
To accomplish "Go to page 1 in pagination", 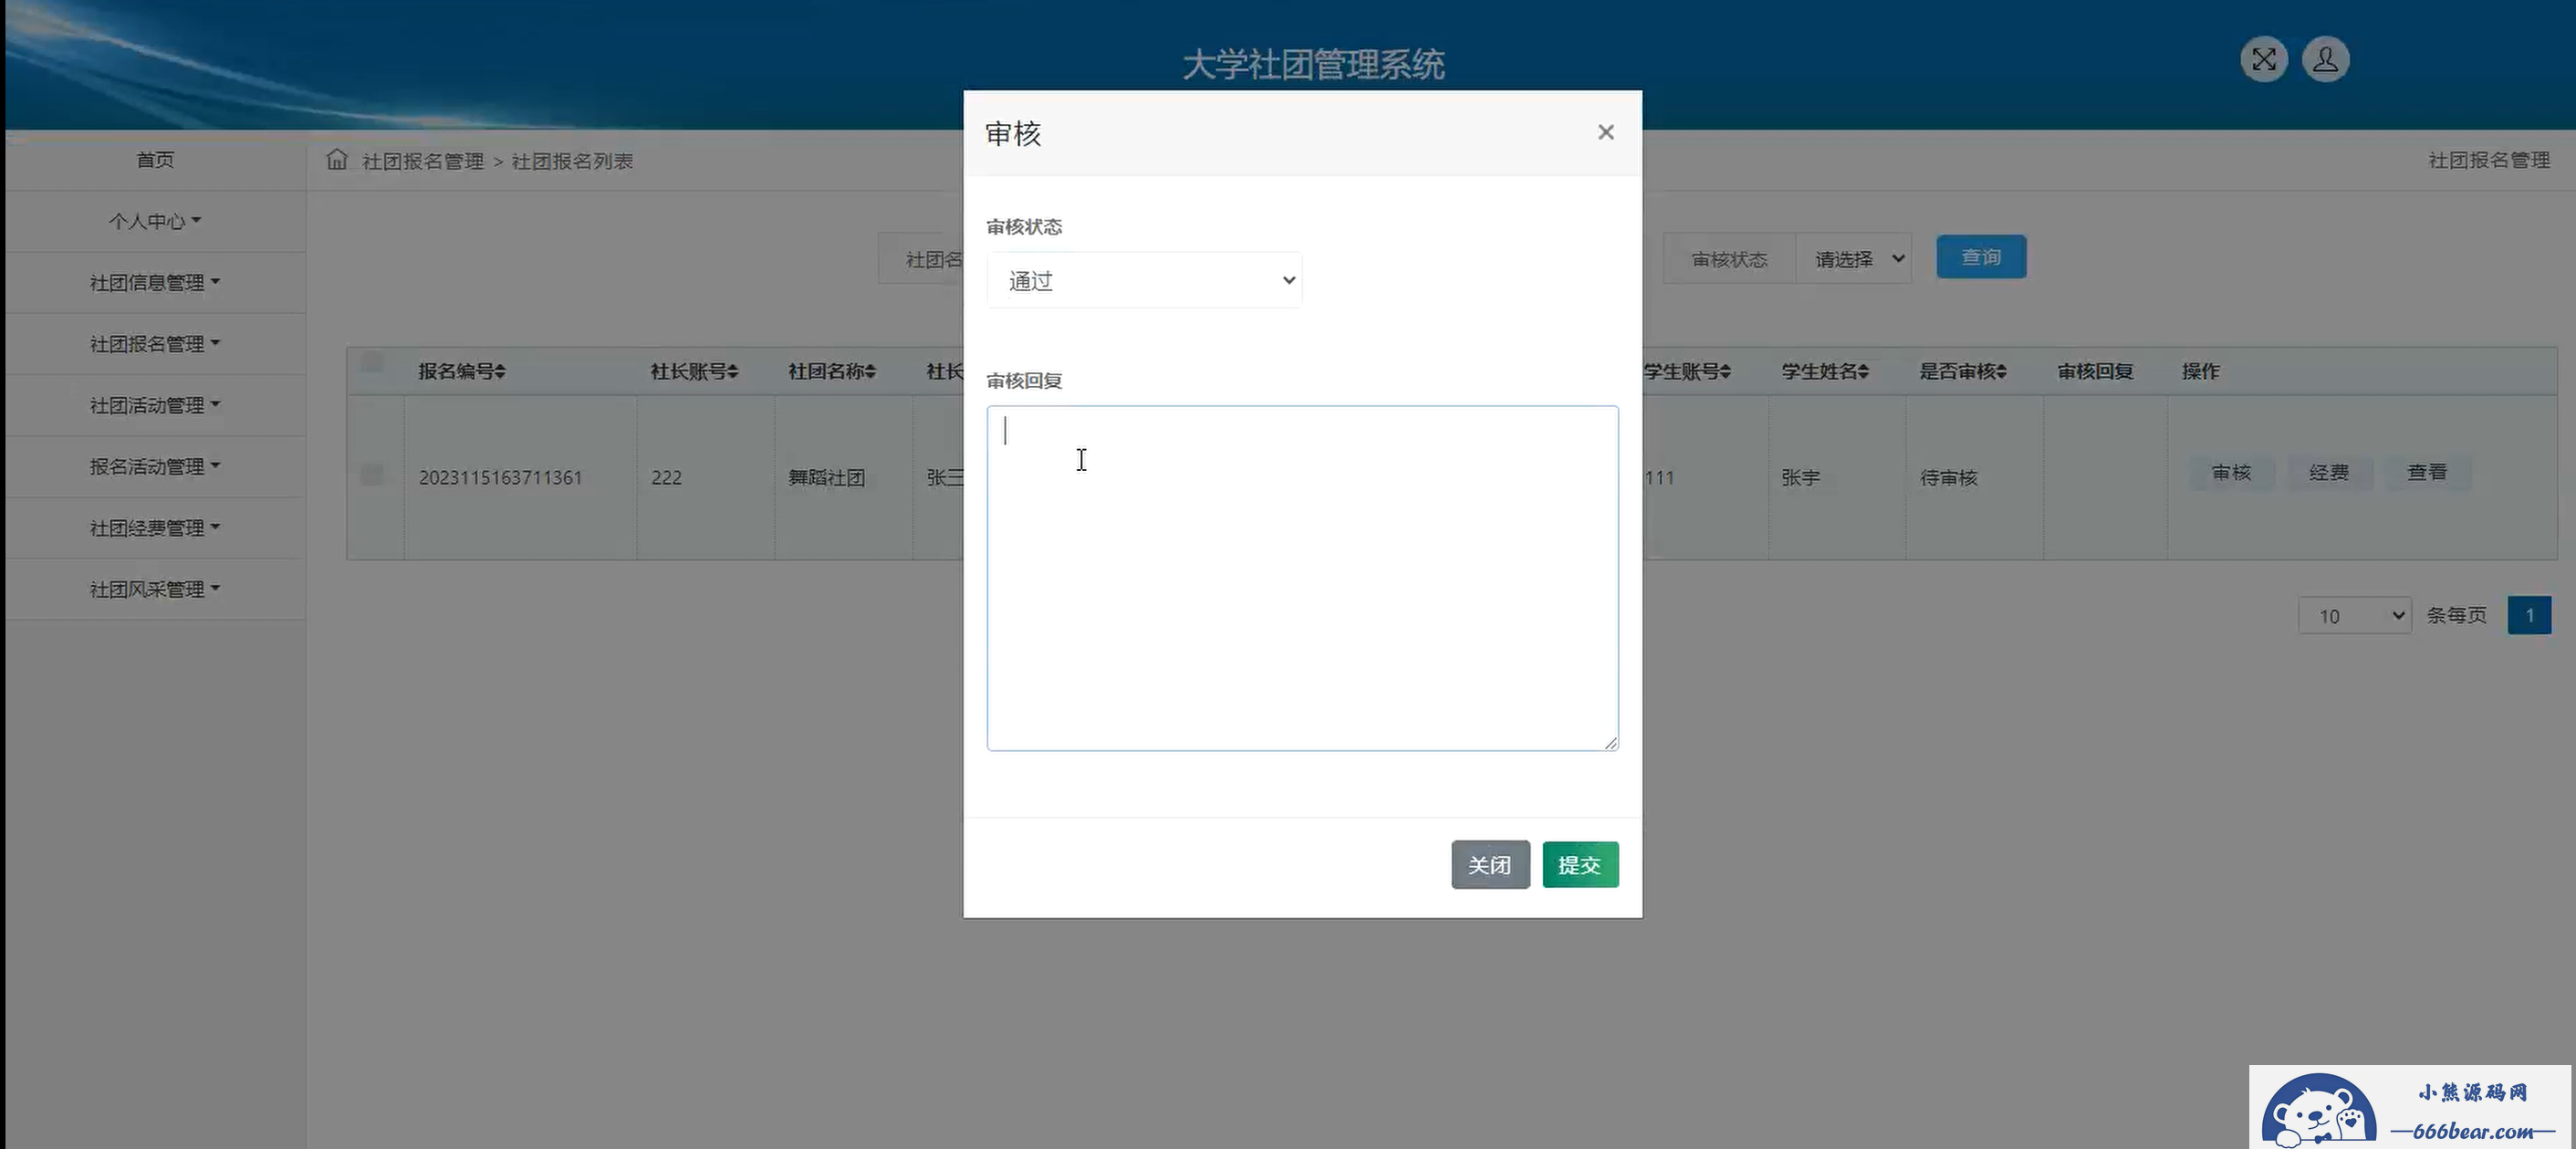I will [x=2529, y=615].
